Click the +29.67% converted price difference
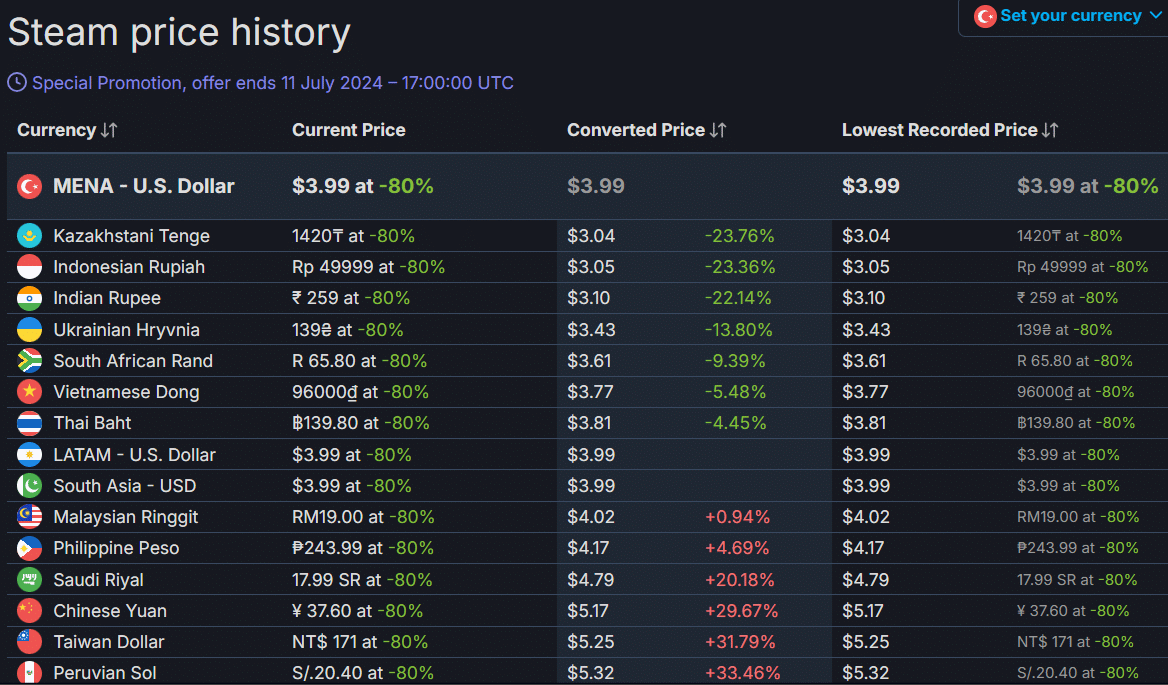The width and height of the screenshot is (1168, 685). tap(741, 611)
